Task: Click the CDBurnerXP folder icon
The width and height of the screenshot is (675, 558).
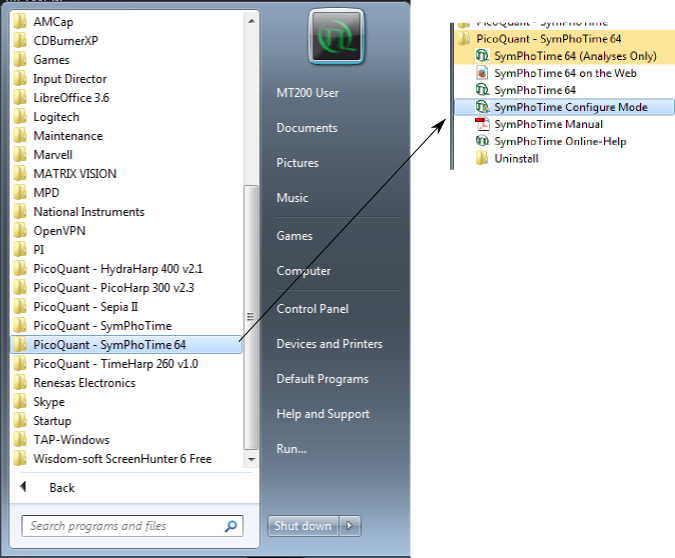Action: tap(20, 40)
